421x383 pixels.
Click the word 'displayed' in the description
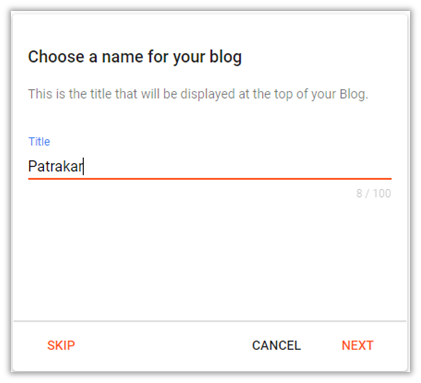point(208,94)
